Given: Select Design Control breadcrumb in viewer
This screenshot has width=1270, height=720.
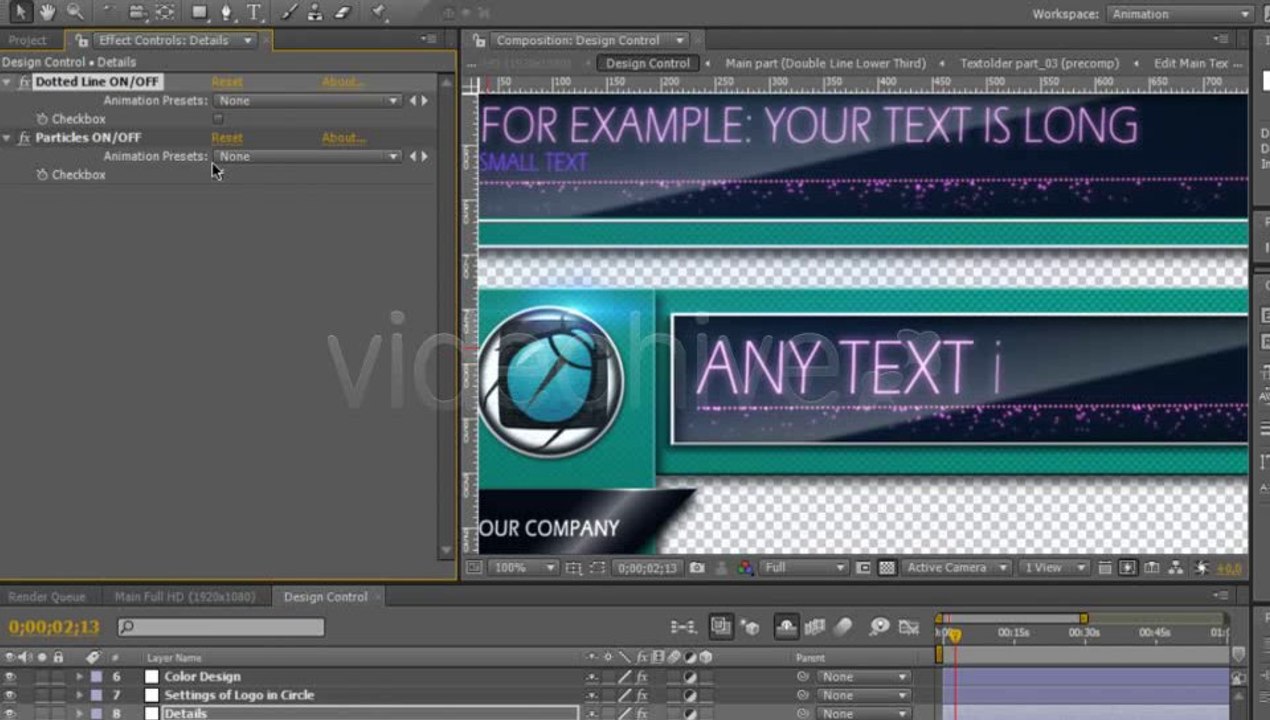Looking at the screenshot, I should (648, 63).
